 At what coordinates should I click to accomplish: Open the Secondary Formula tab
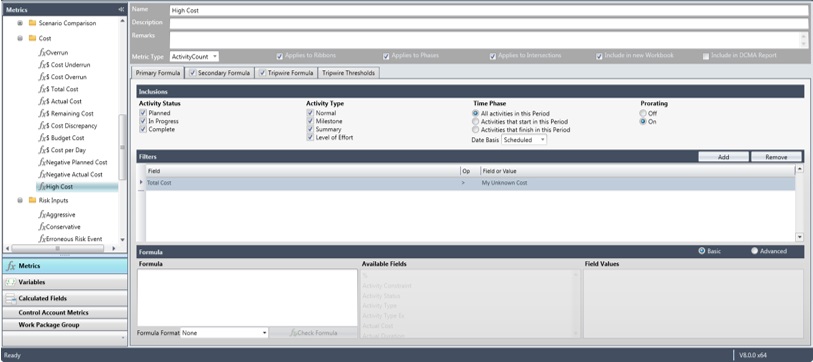tap(219, 73)
